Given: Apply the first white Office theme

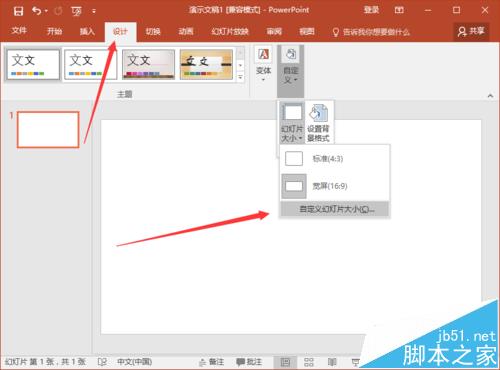Looking at the screenshot, I should pos(33,64).
